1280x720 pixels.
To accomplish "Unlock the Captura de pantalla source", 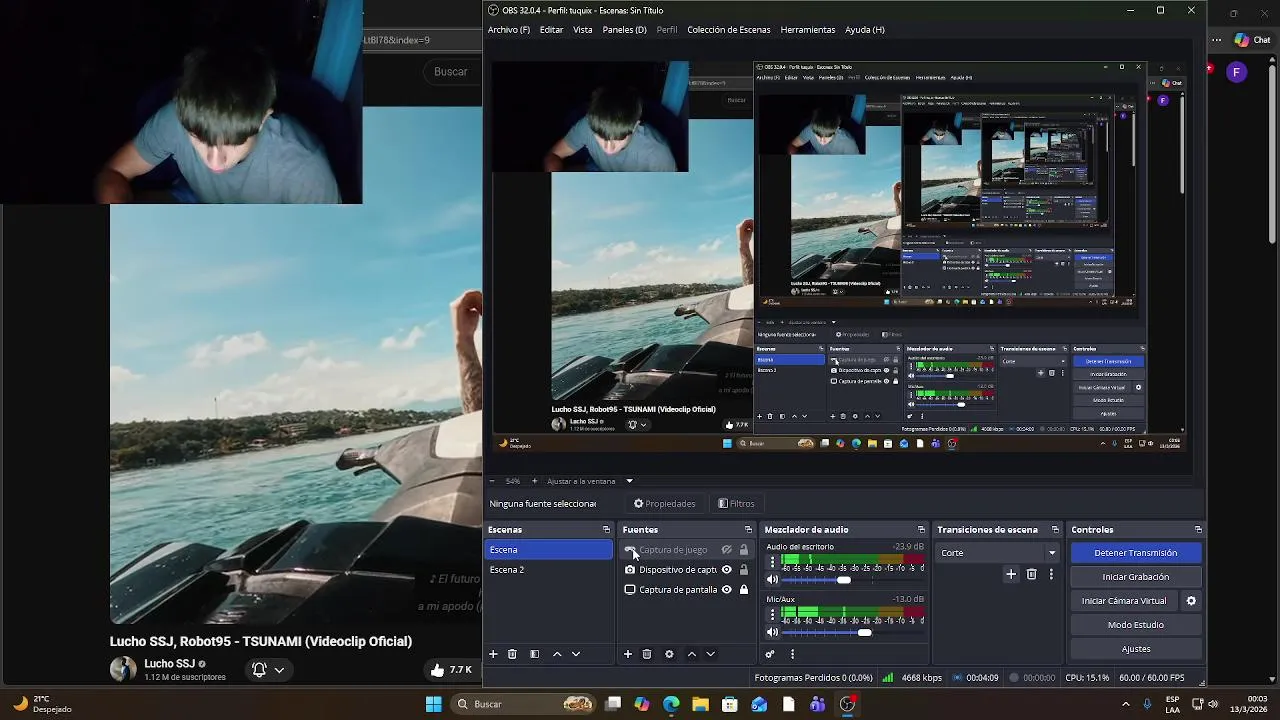I will coord(743,590).
